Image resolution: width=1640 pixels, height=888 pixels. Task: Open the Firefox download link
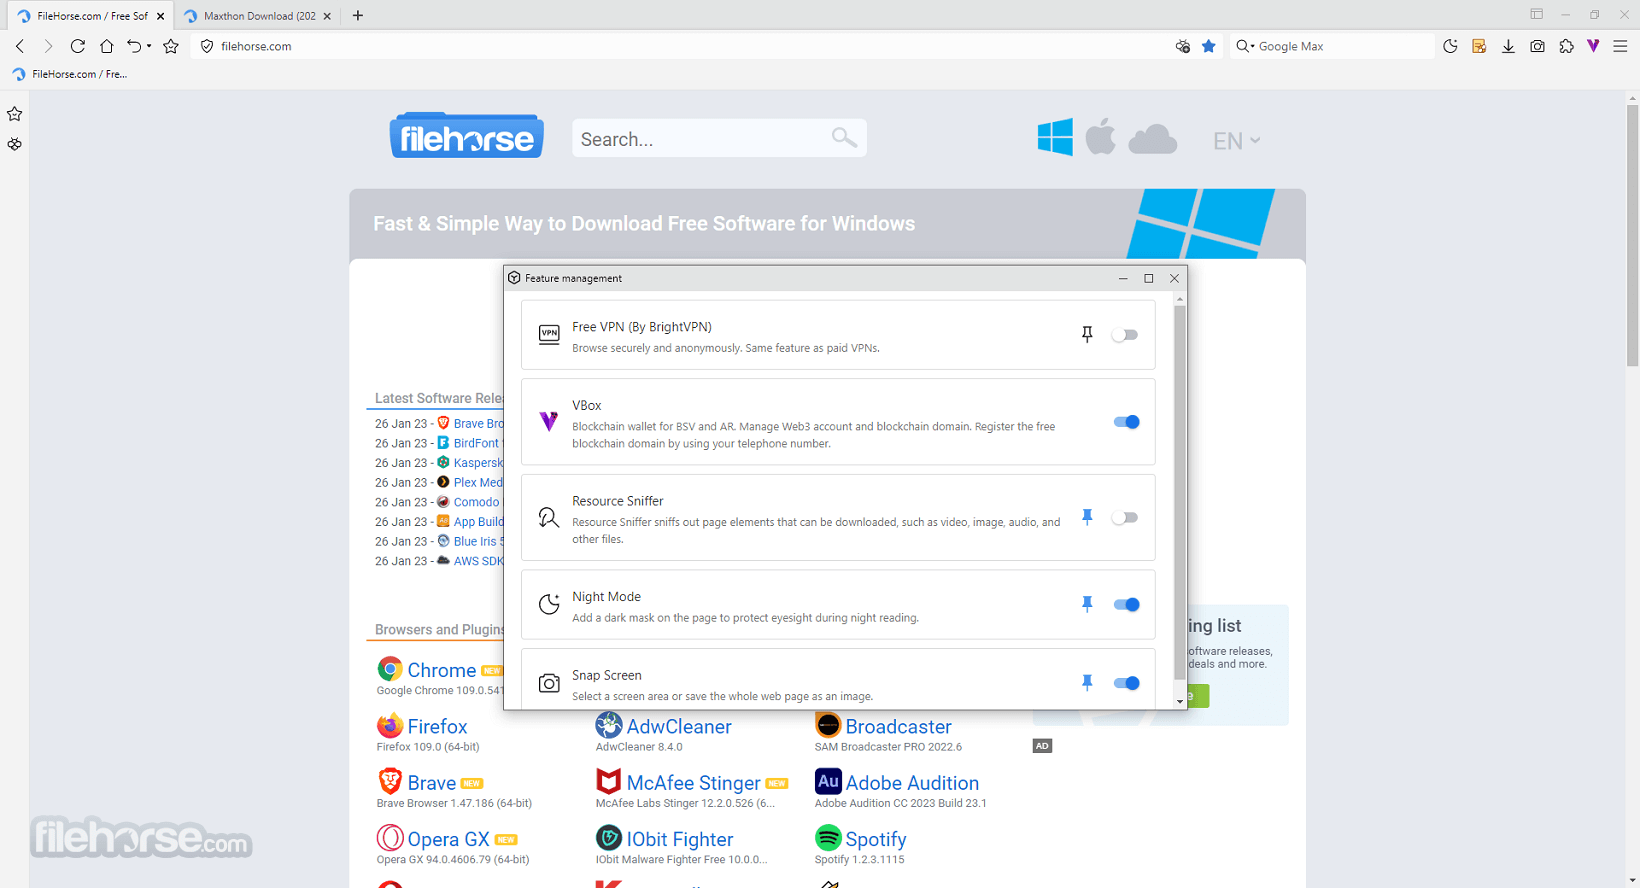437,727
